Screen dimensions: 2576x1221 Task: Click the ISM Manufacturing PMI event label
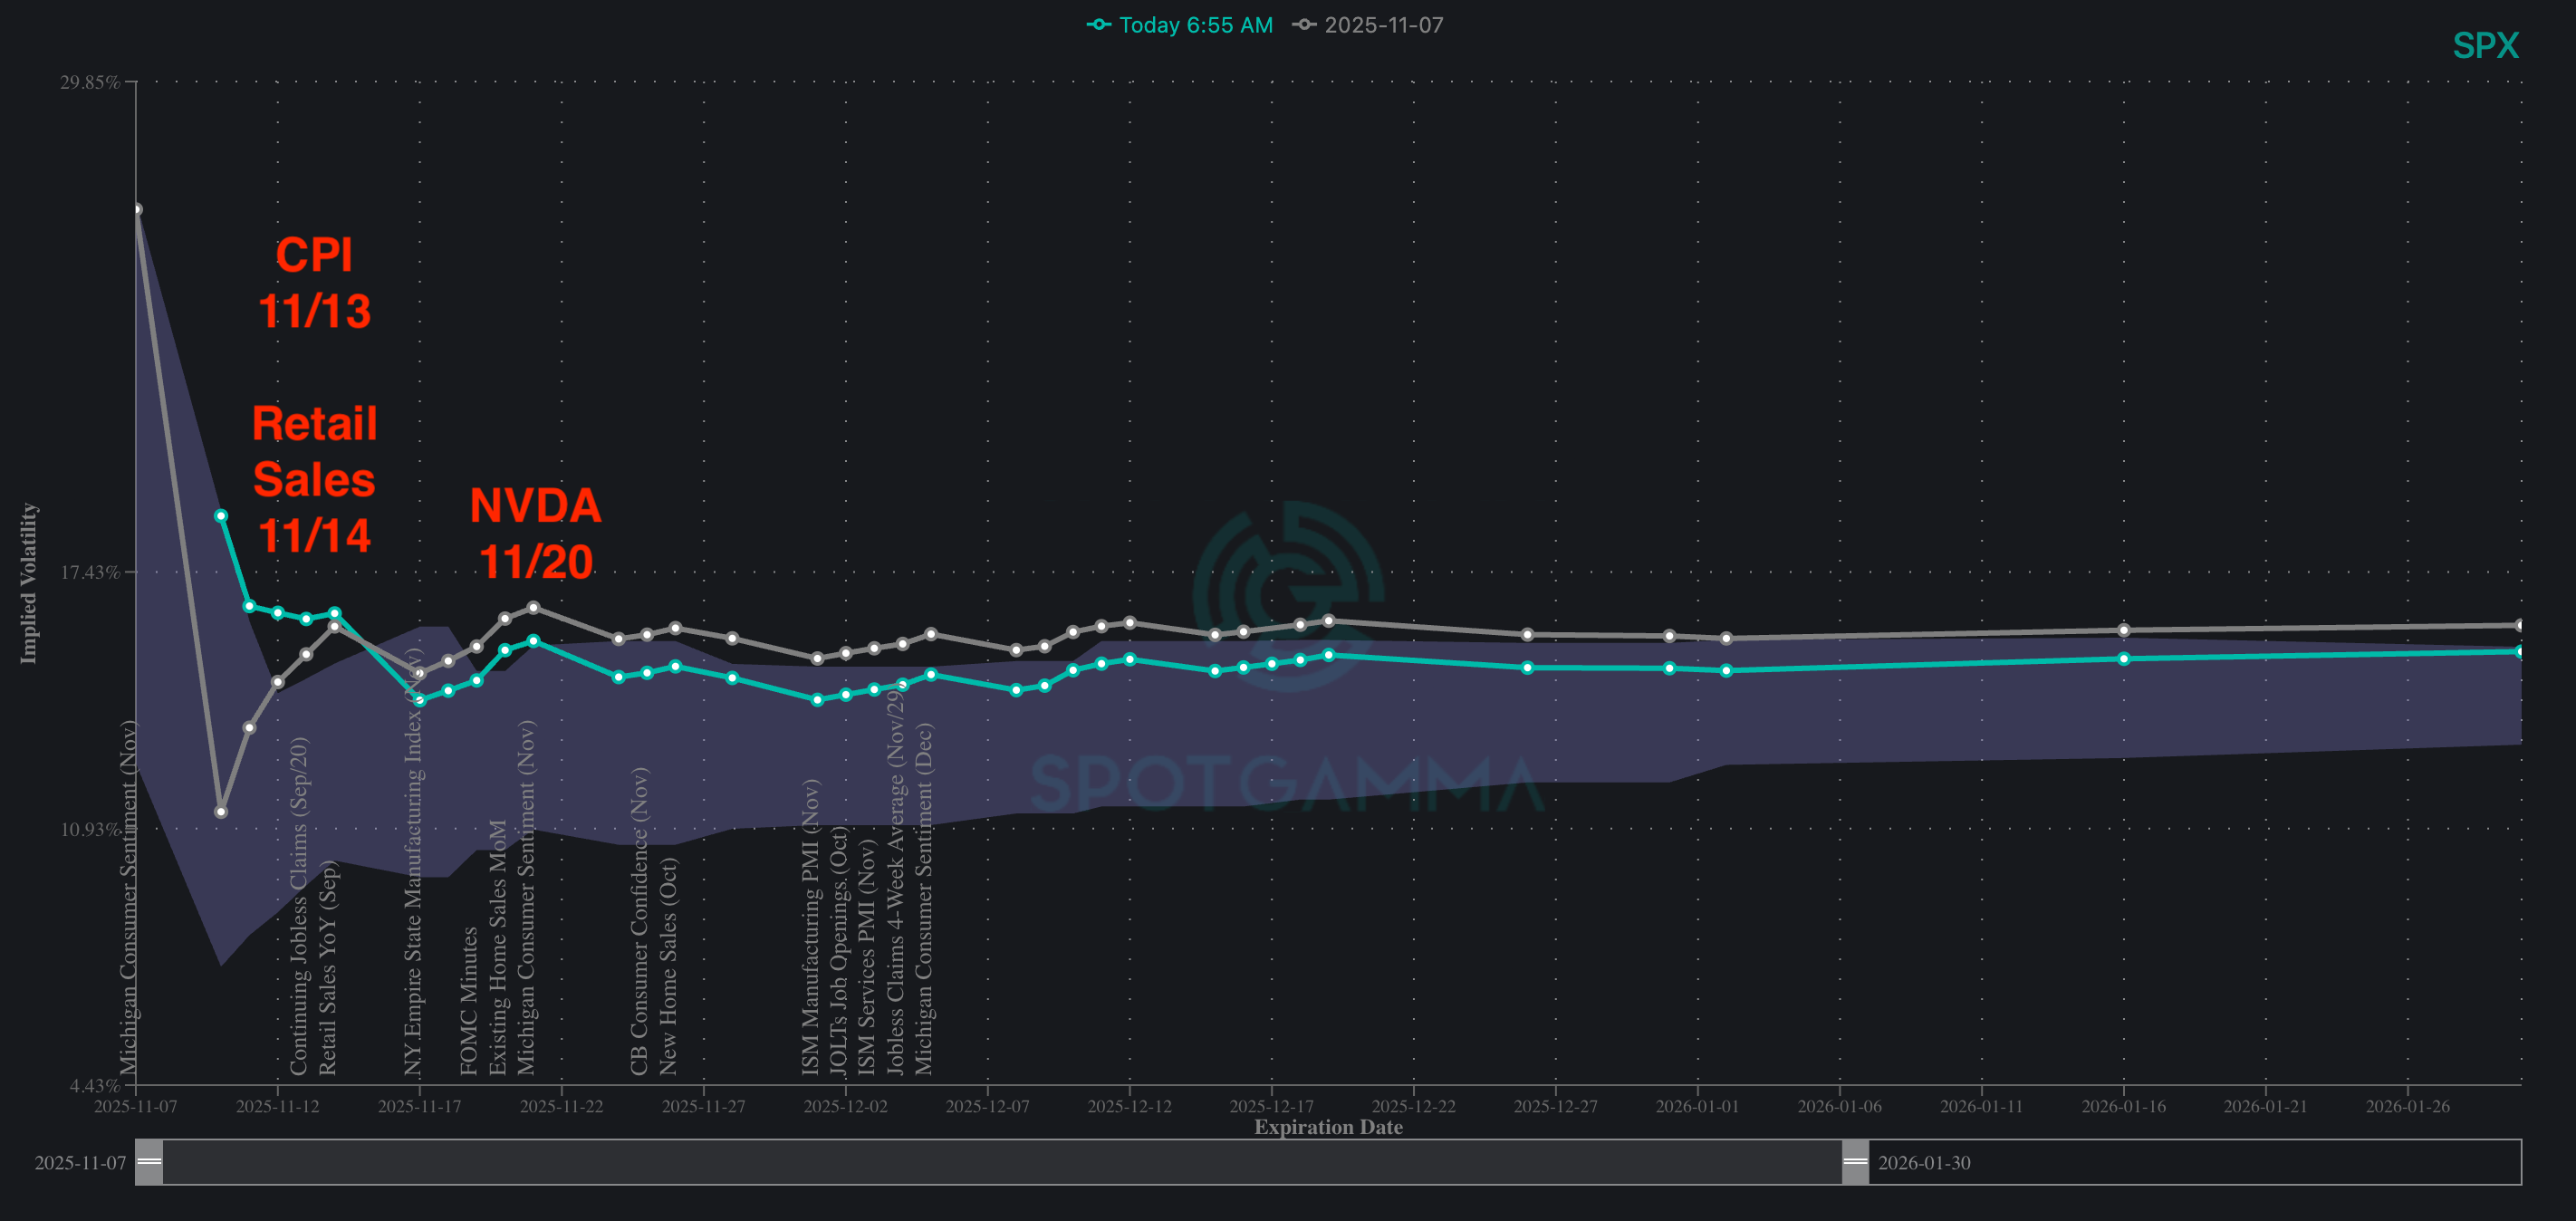810,927
